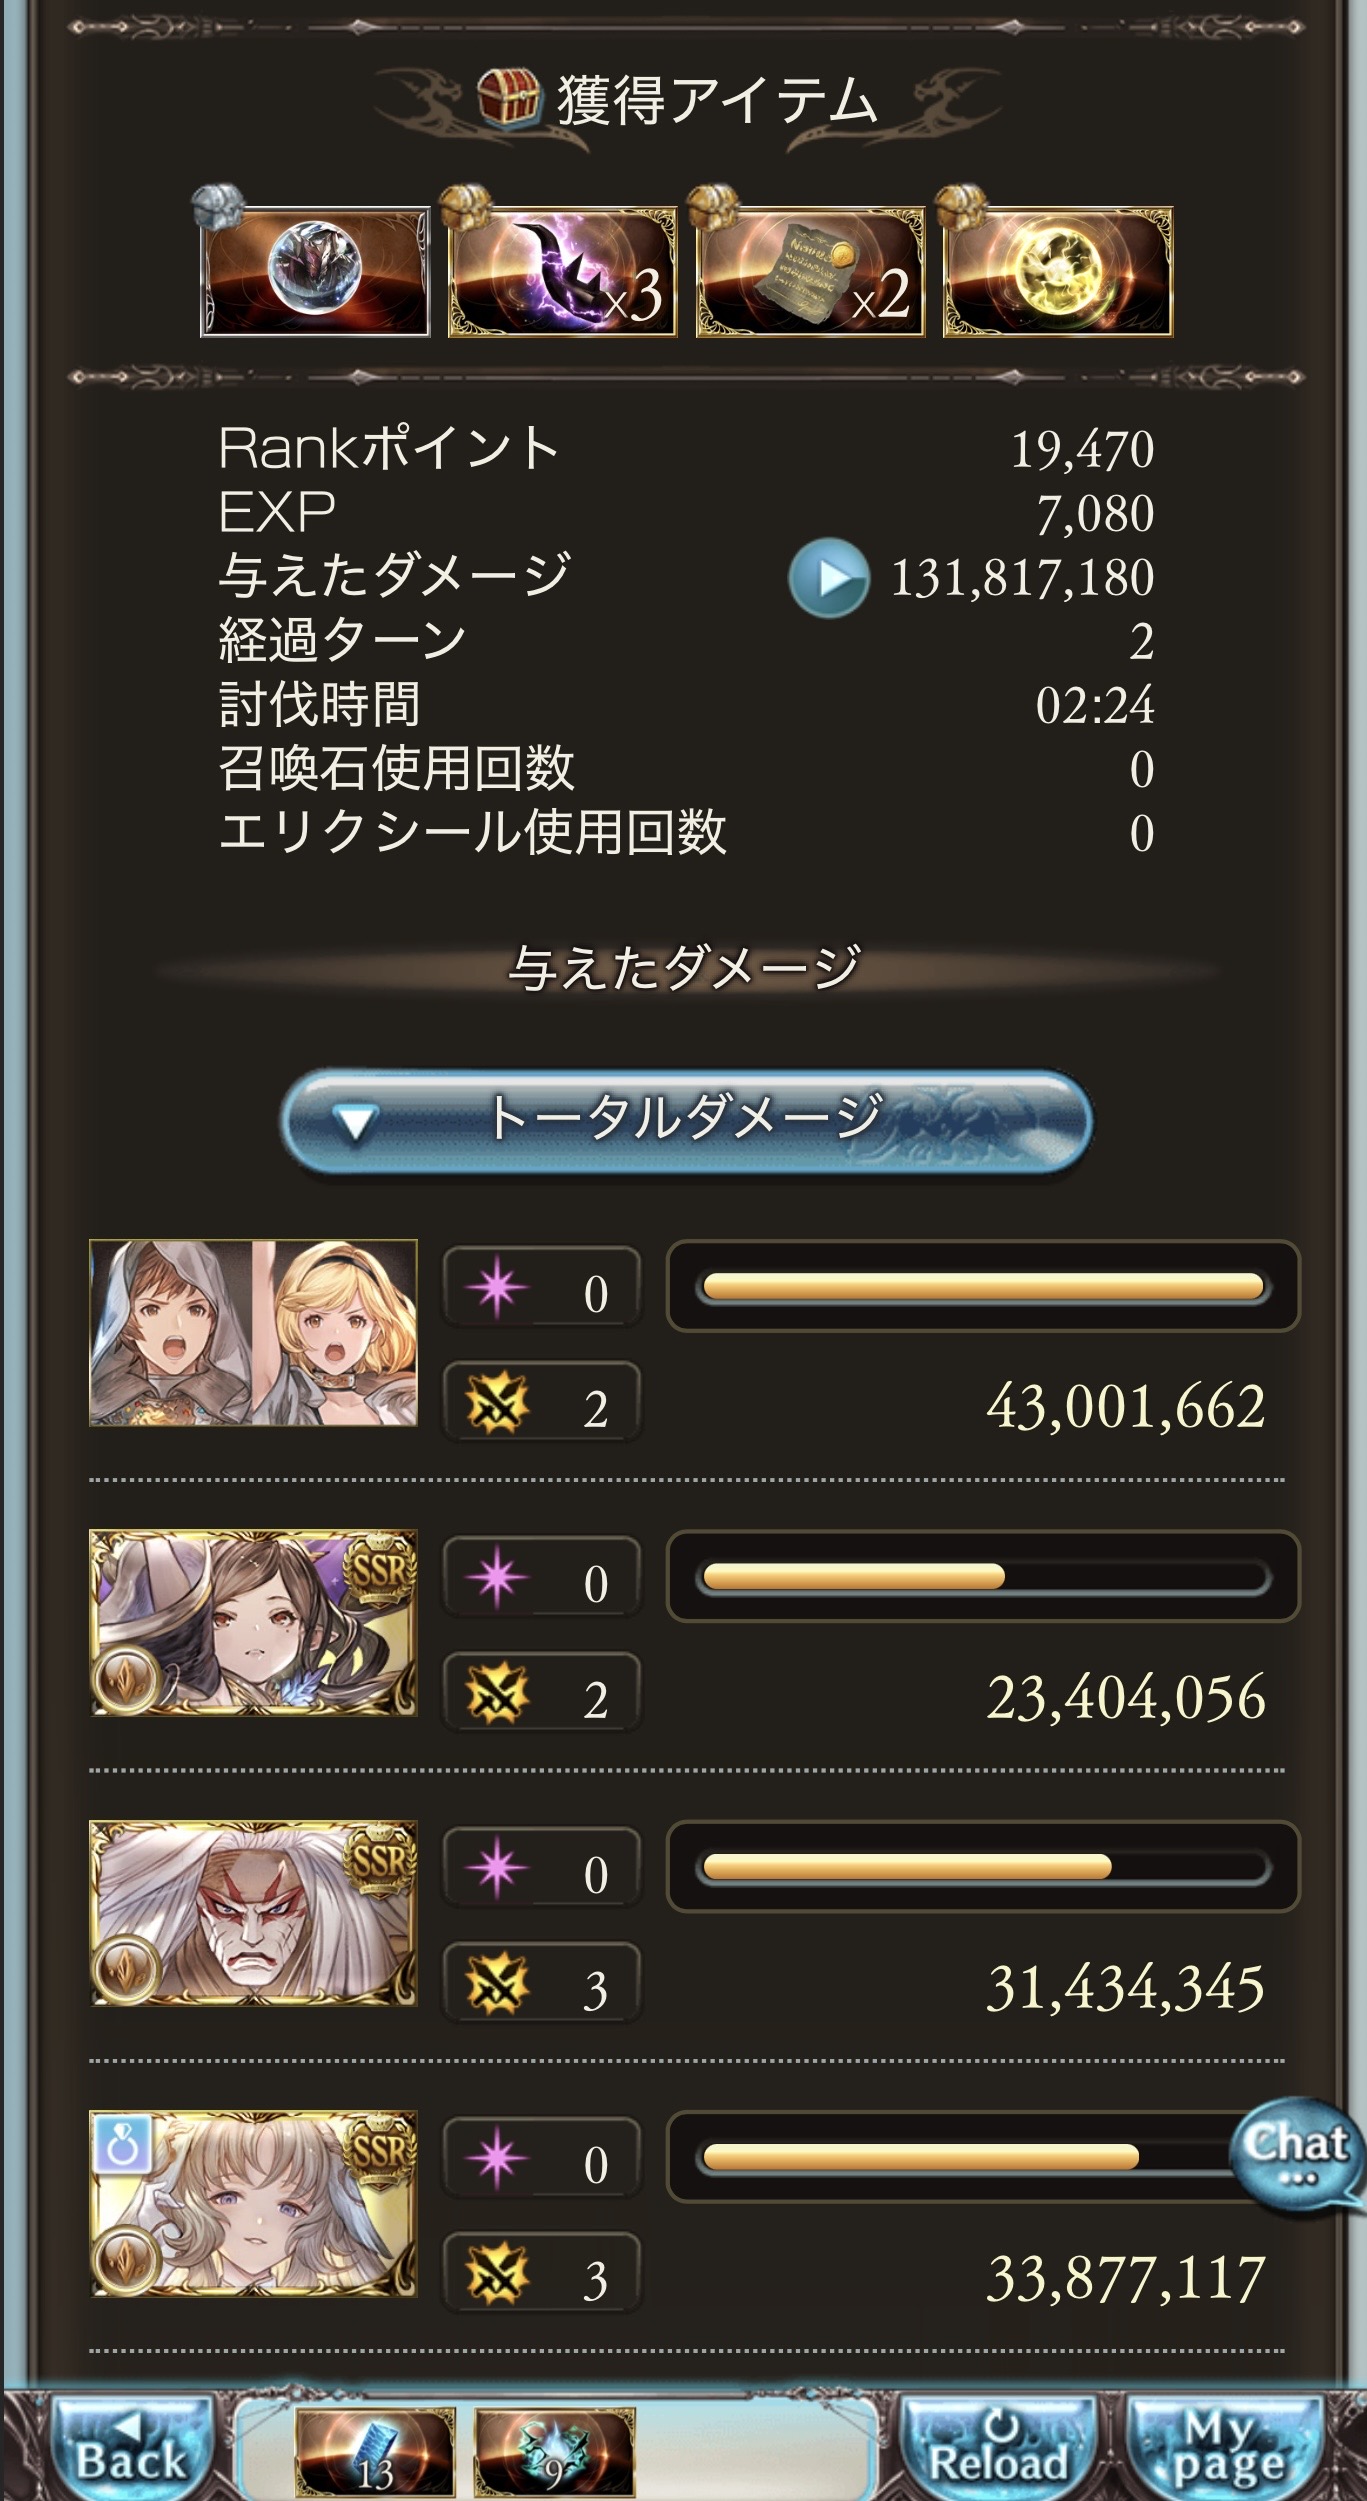Tap the blue ticket item showing 13

click(x=375, y=2451)
